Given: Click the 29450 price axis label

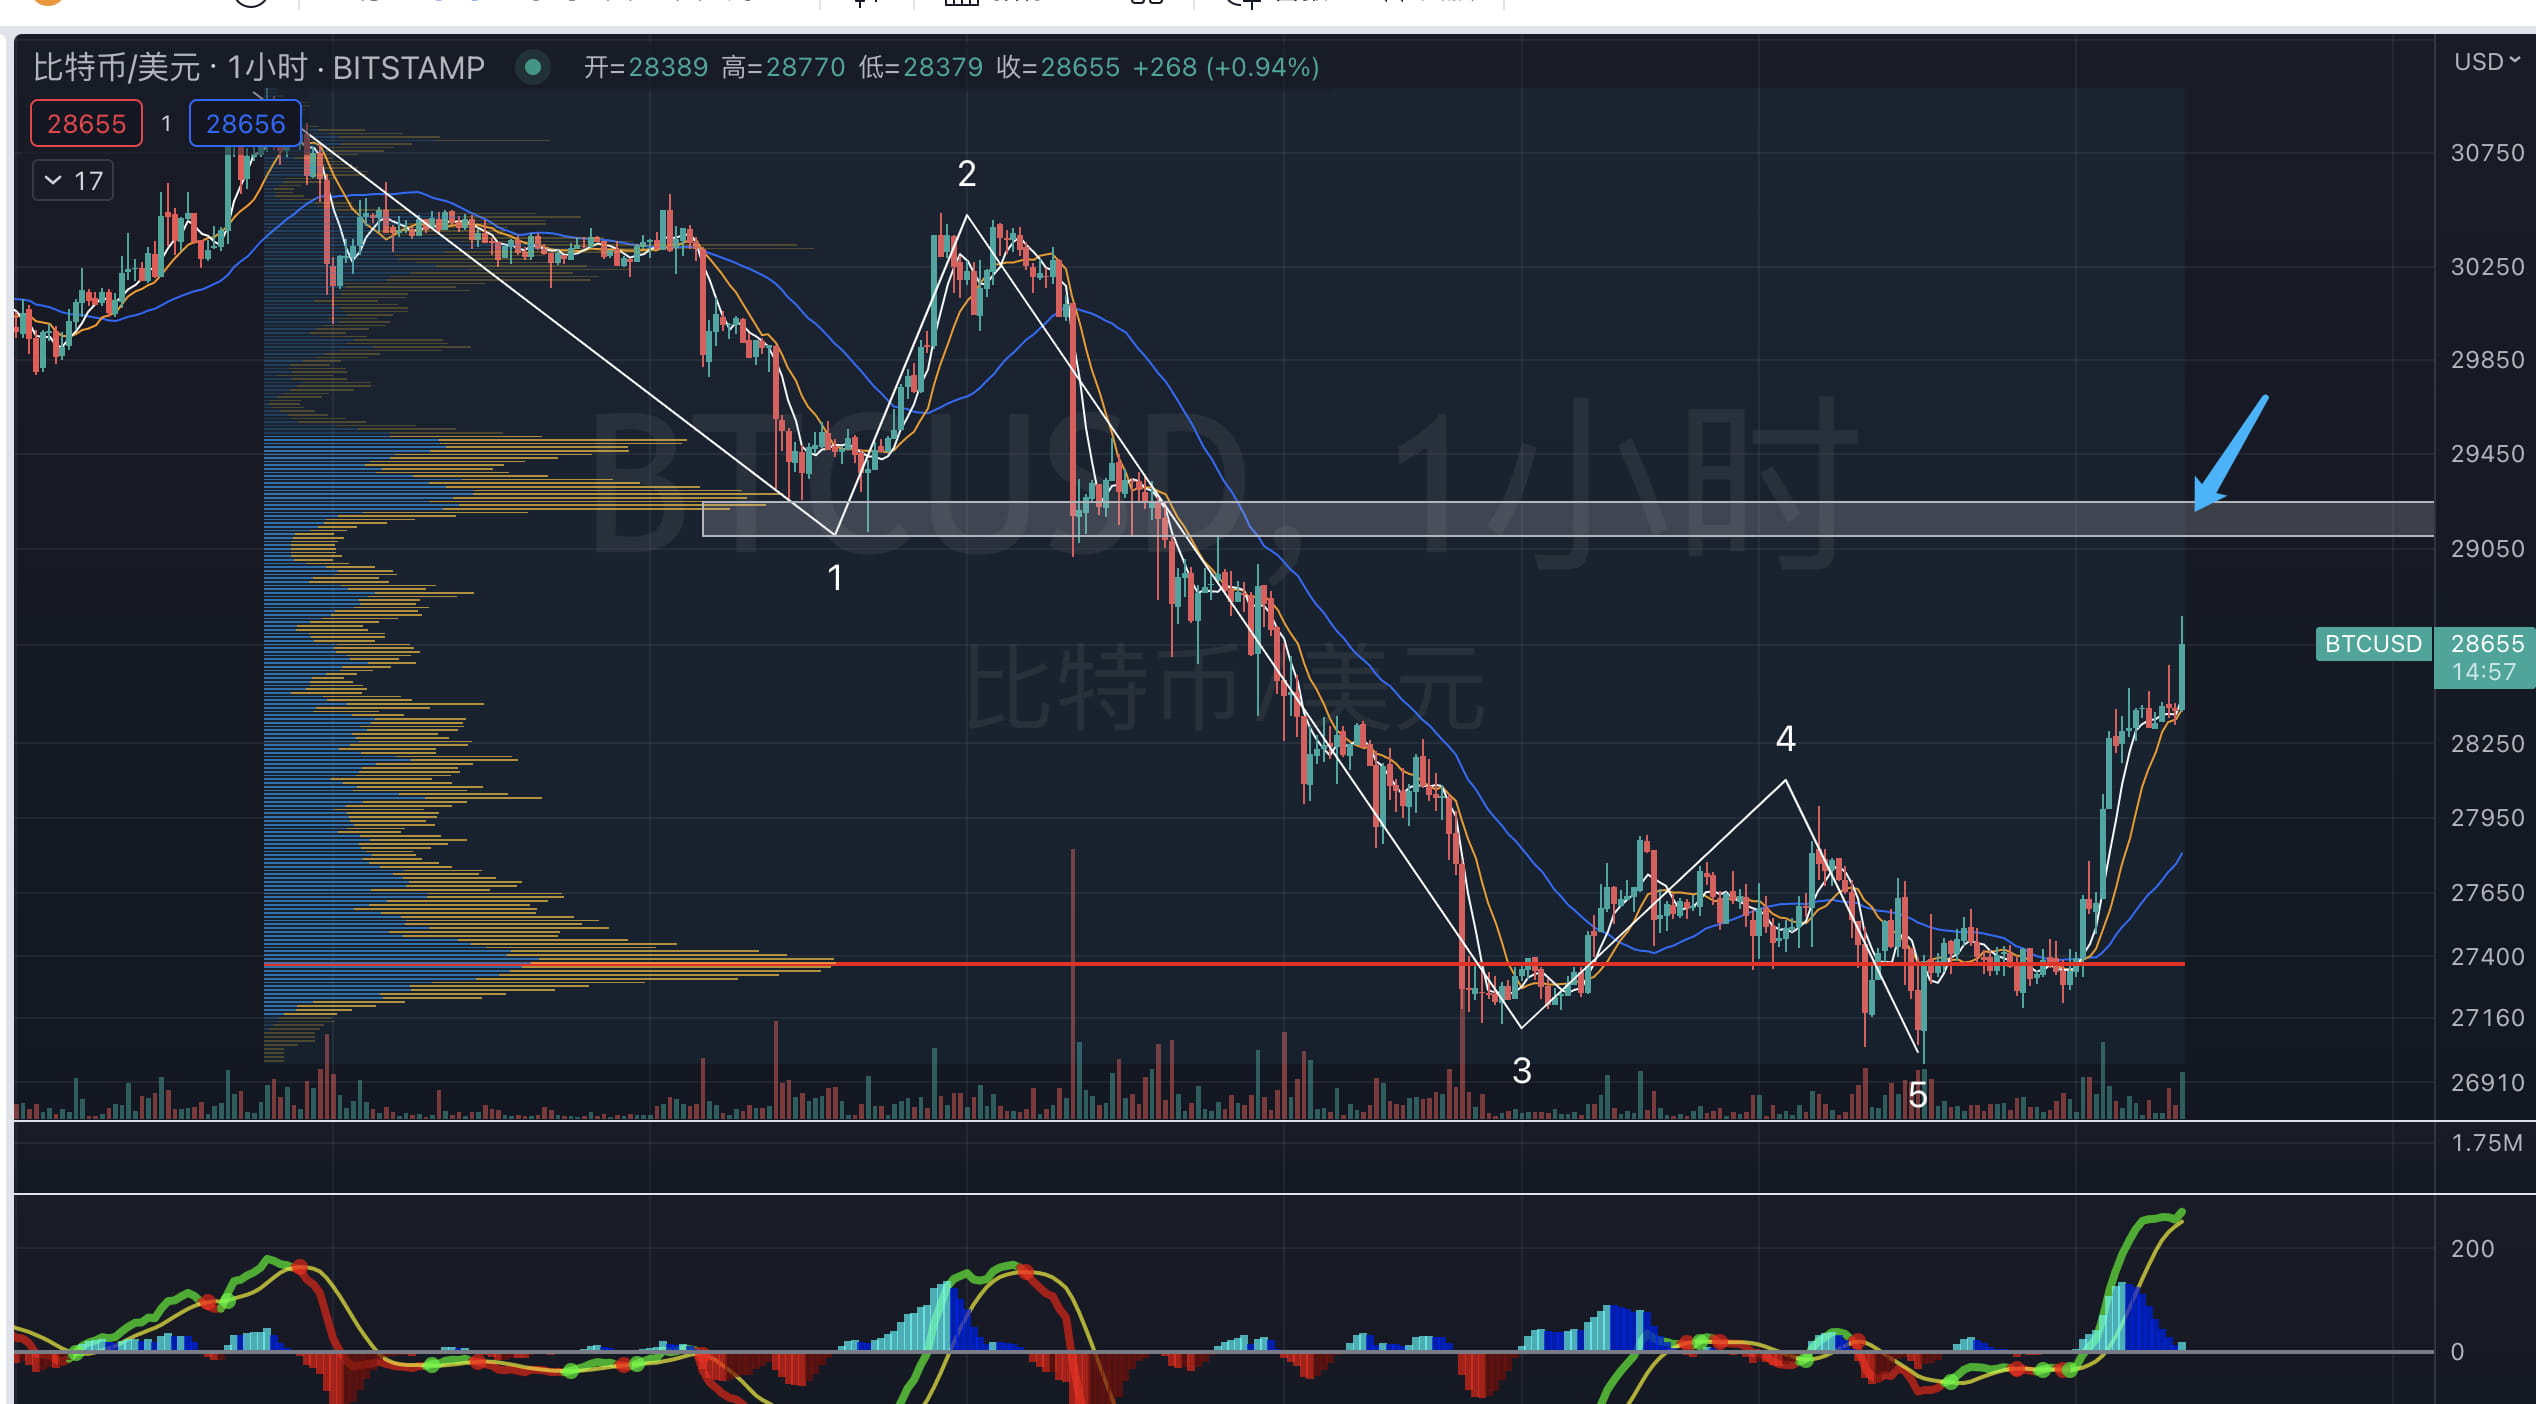Looking at the screenshot, I should (x=2487, y=454).
